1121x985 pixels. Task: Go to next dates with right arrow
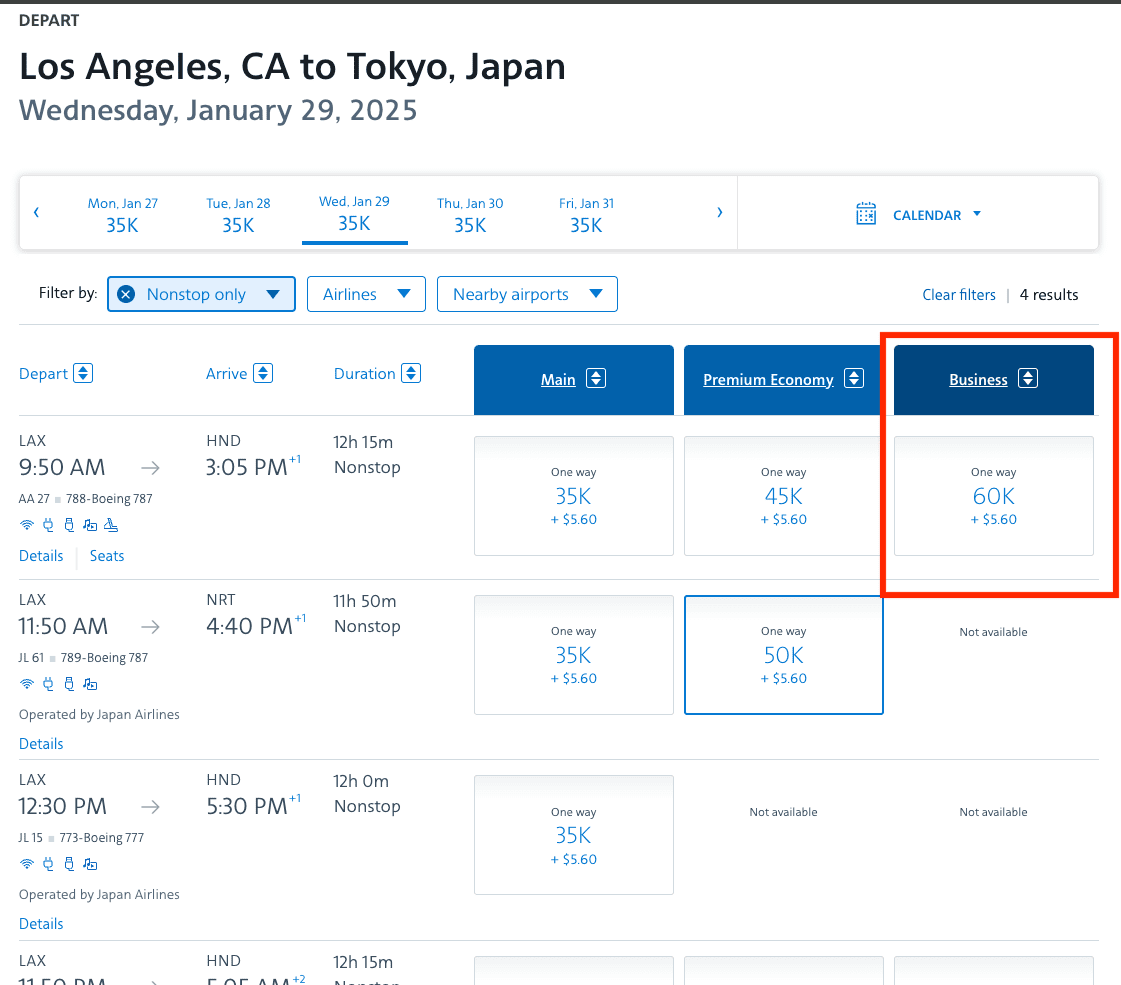point(719,212)
